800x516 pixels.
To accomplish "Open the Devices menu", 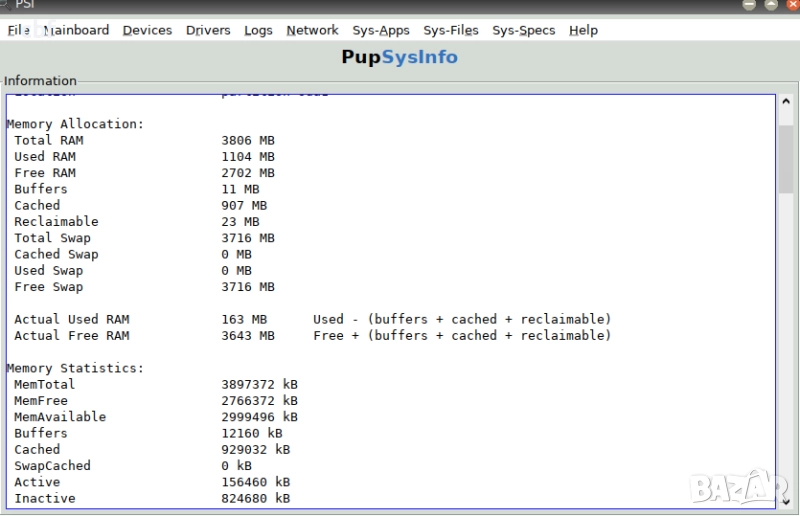I will [x=147, y=30].
